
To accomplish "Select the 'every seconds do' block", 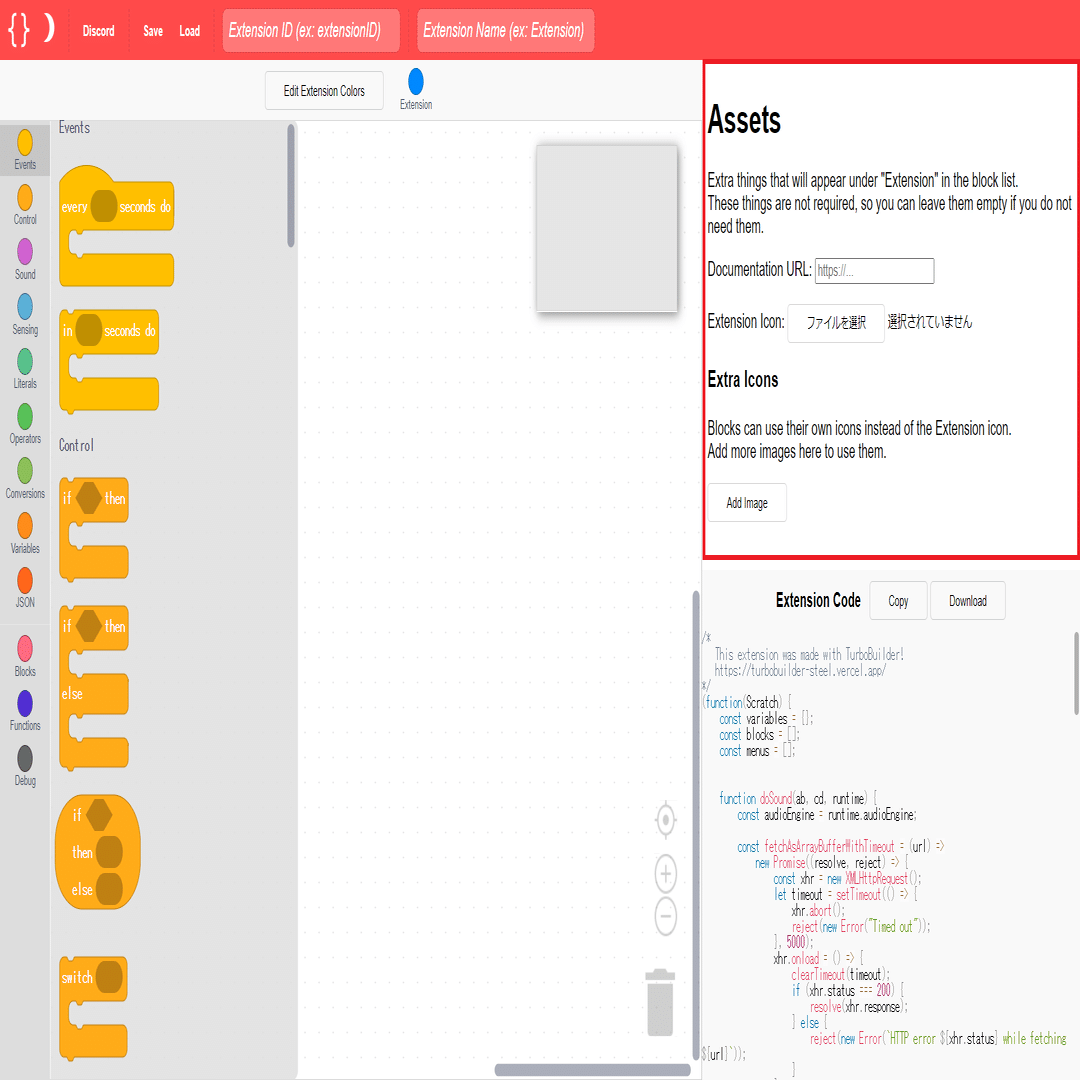I will (x=117, y=226).
